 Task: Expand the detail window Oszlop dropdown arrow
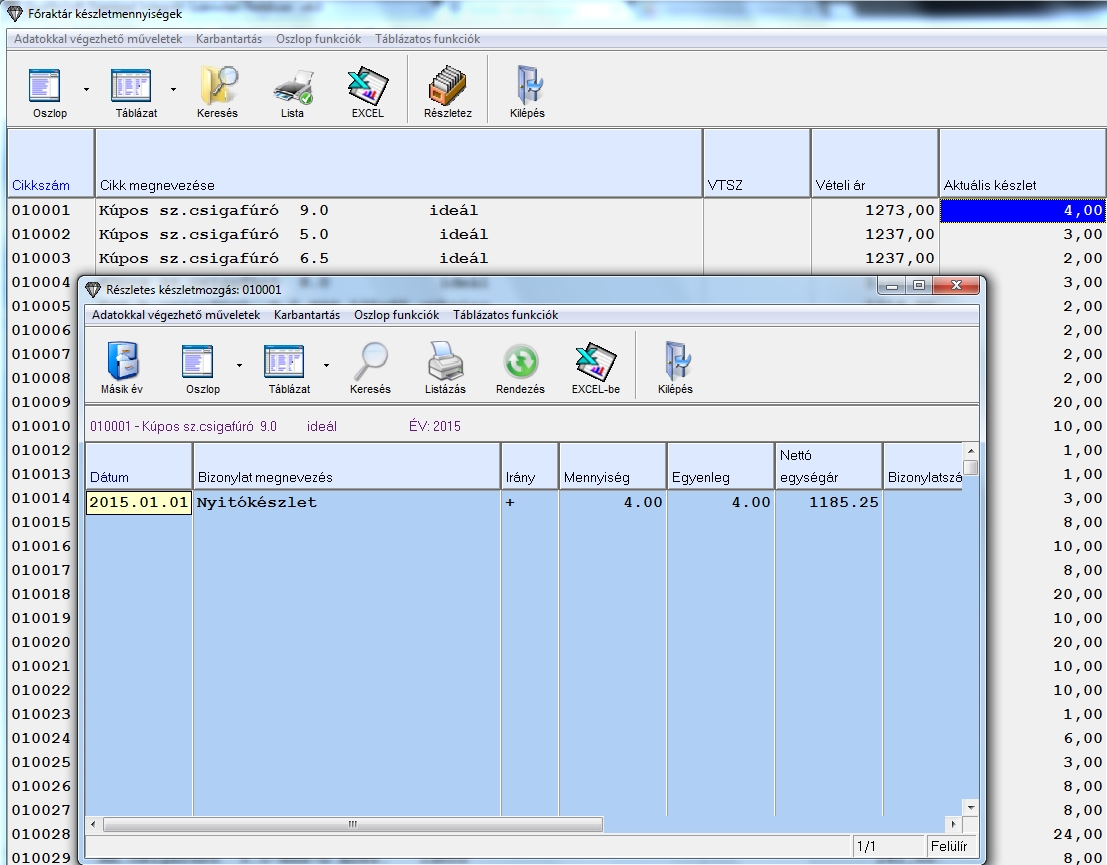coord(239,365)
